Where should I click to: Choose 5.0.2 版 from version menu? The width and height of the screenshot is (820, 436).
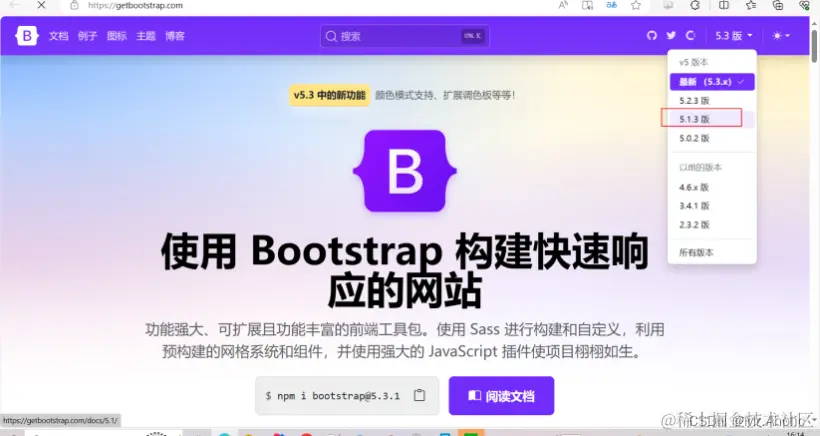tap(712, 138)
